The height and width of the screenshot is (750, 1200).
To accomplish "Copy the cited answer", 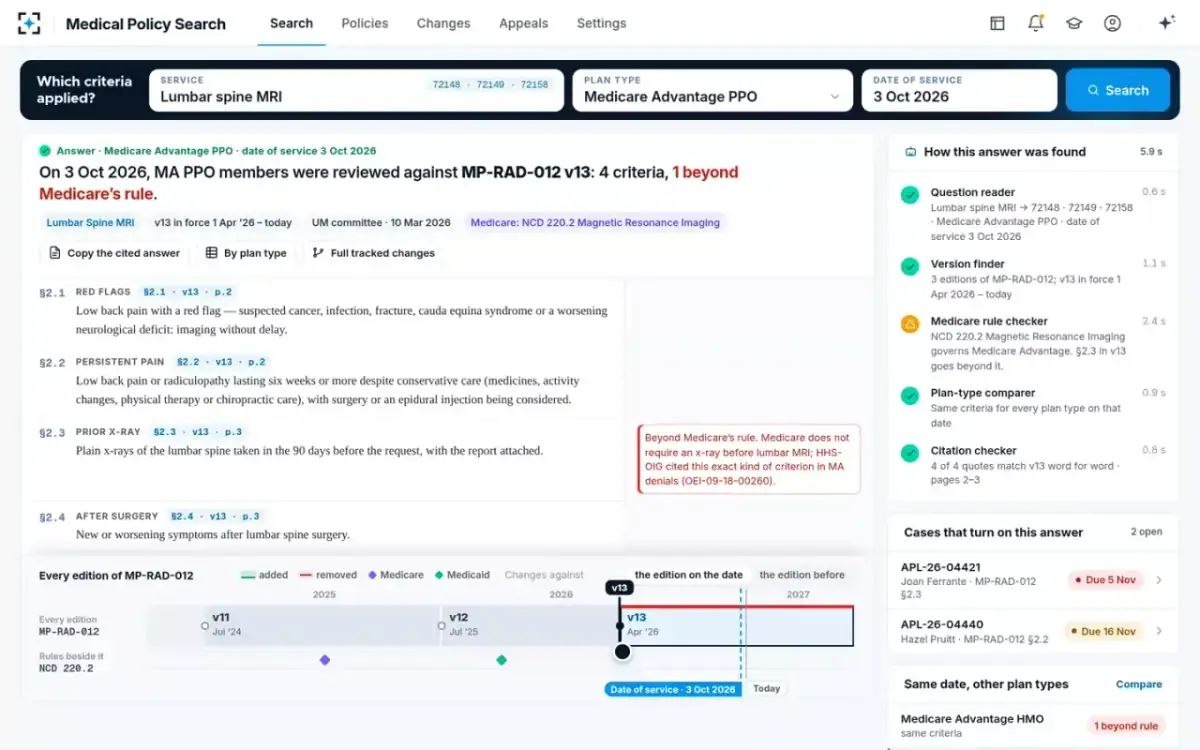I will point(115,253).
